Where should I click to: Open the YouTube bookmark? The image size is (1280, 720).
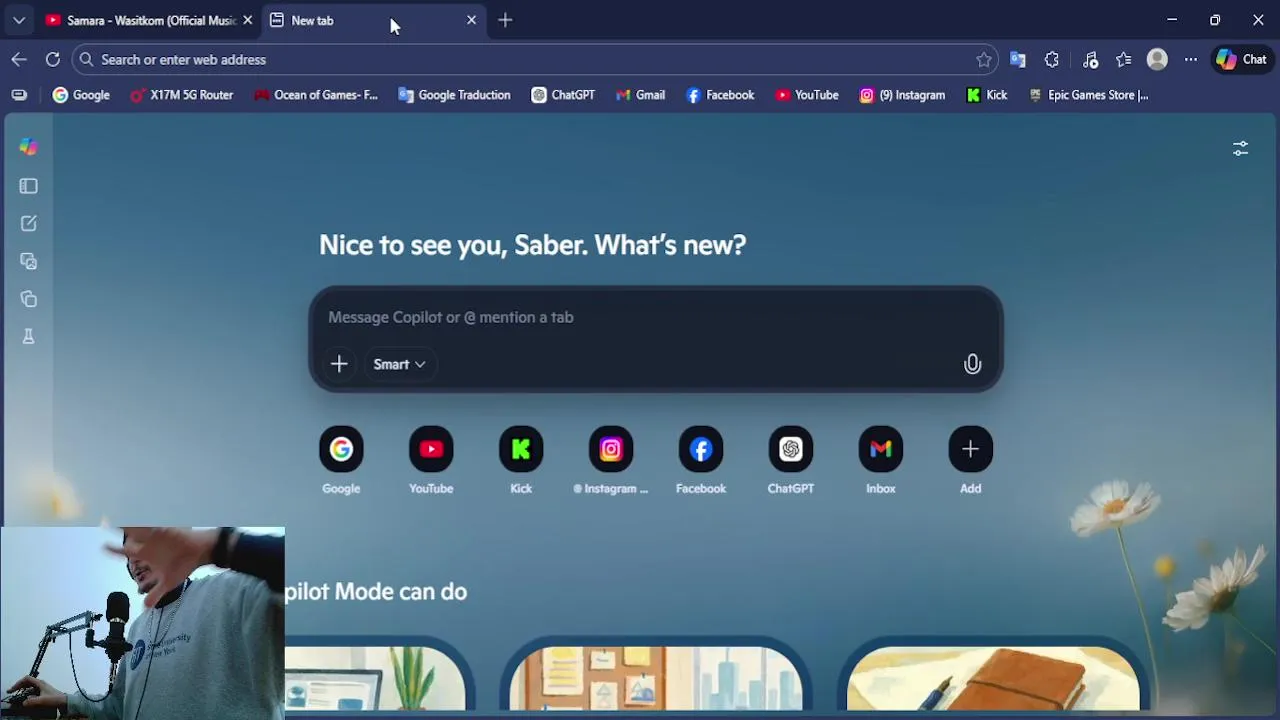coord(807,95)
